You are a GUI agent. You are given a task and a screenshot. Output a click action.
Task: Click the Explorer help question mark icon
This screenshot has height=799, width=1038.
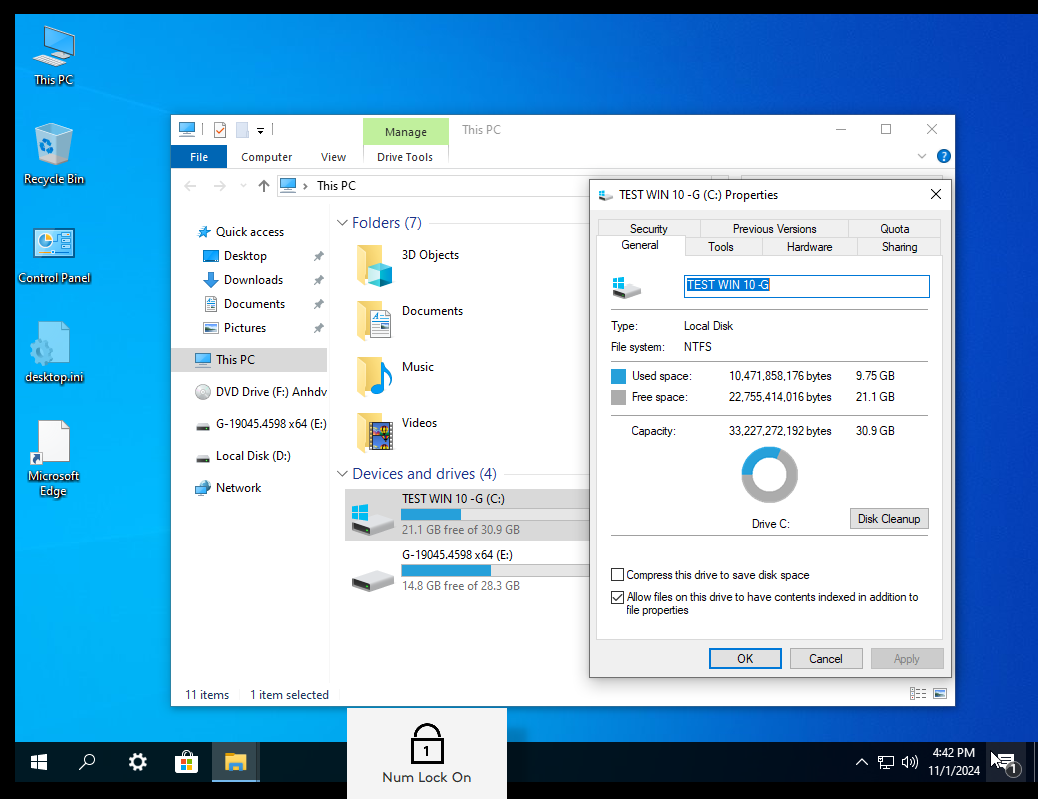pos(944,156)
